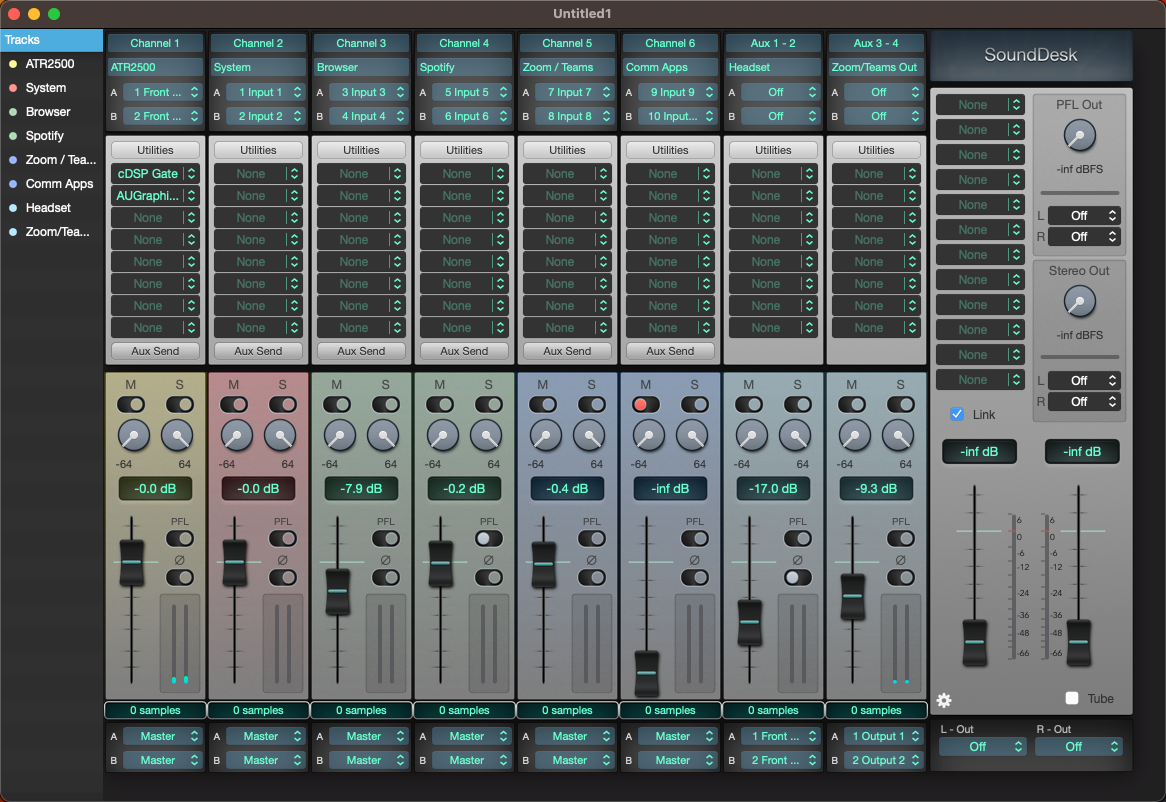Viewport: 1166px width, 802px height.
Task: Click the left gain knob on Channel 6
Action: [646, 436]
